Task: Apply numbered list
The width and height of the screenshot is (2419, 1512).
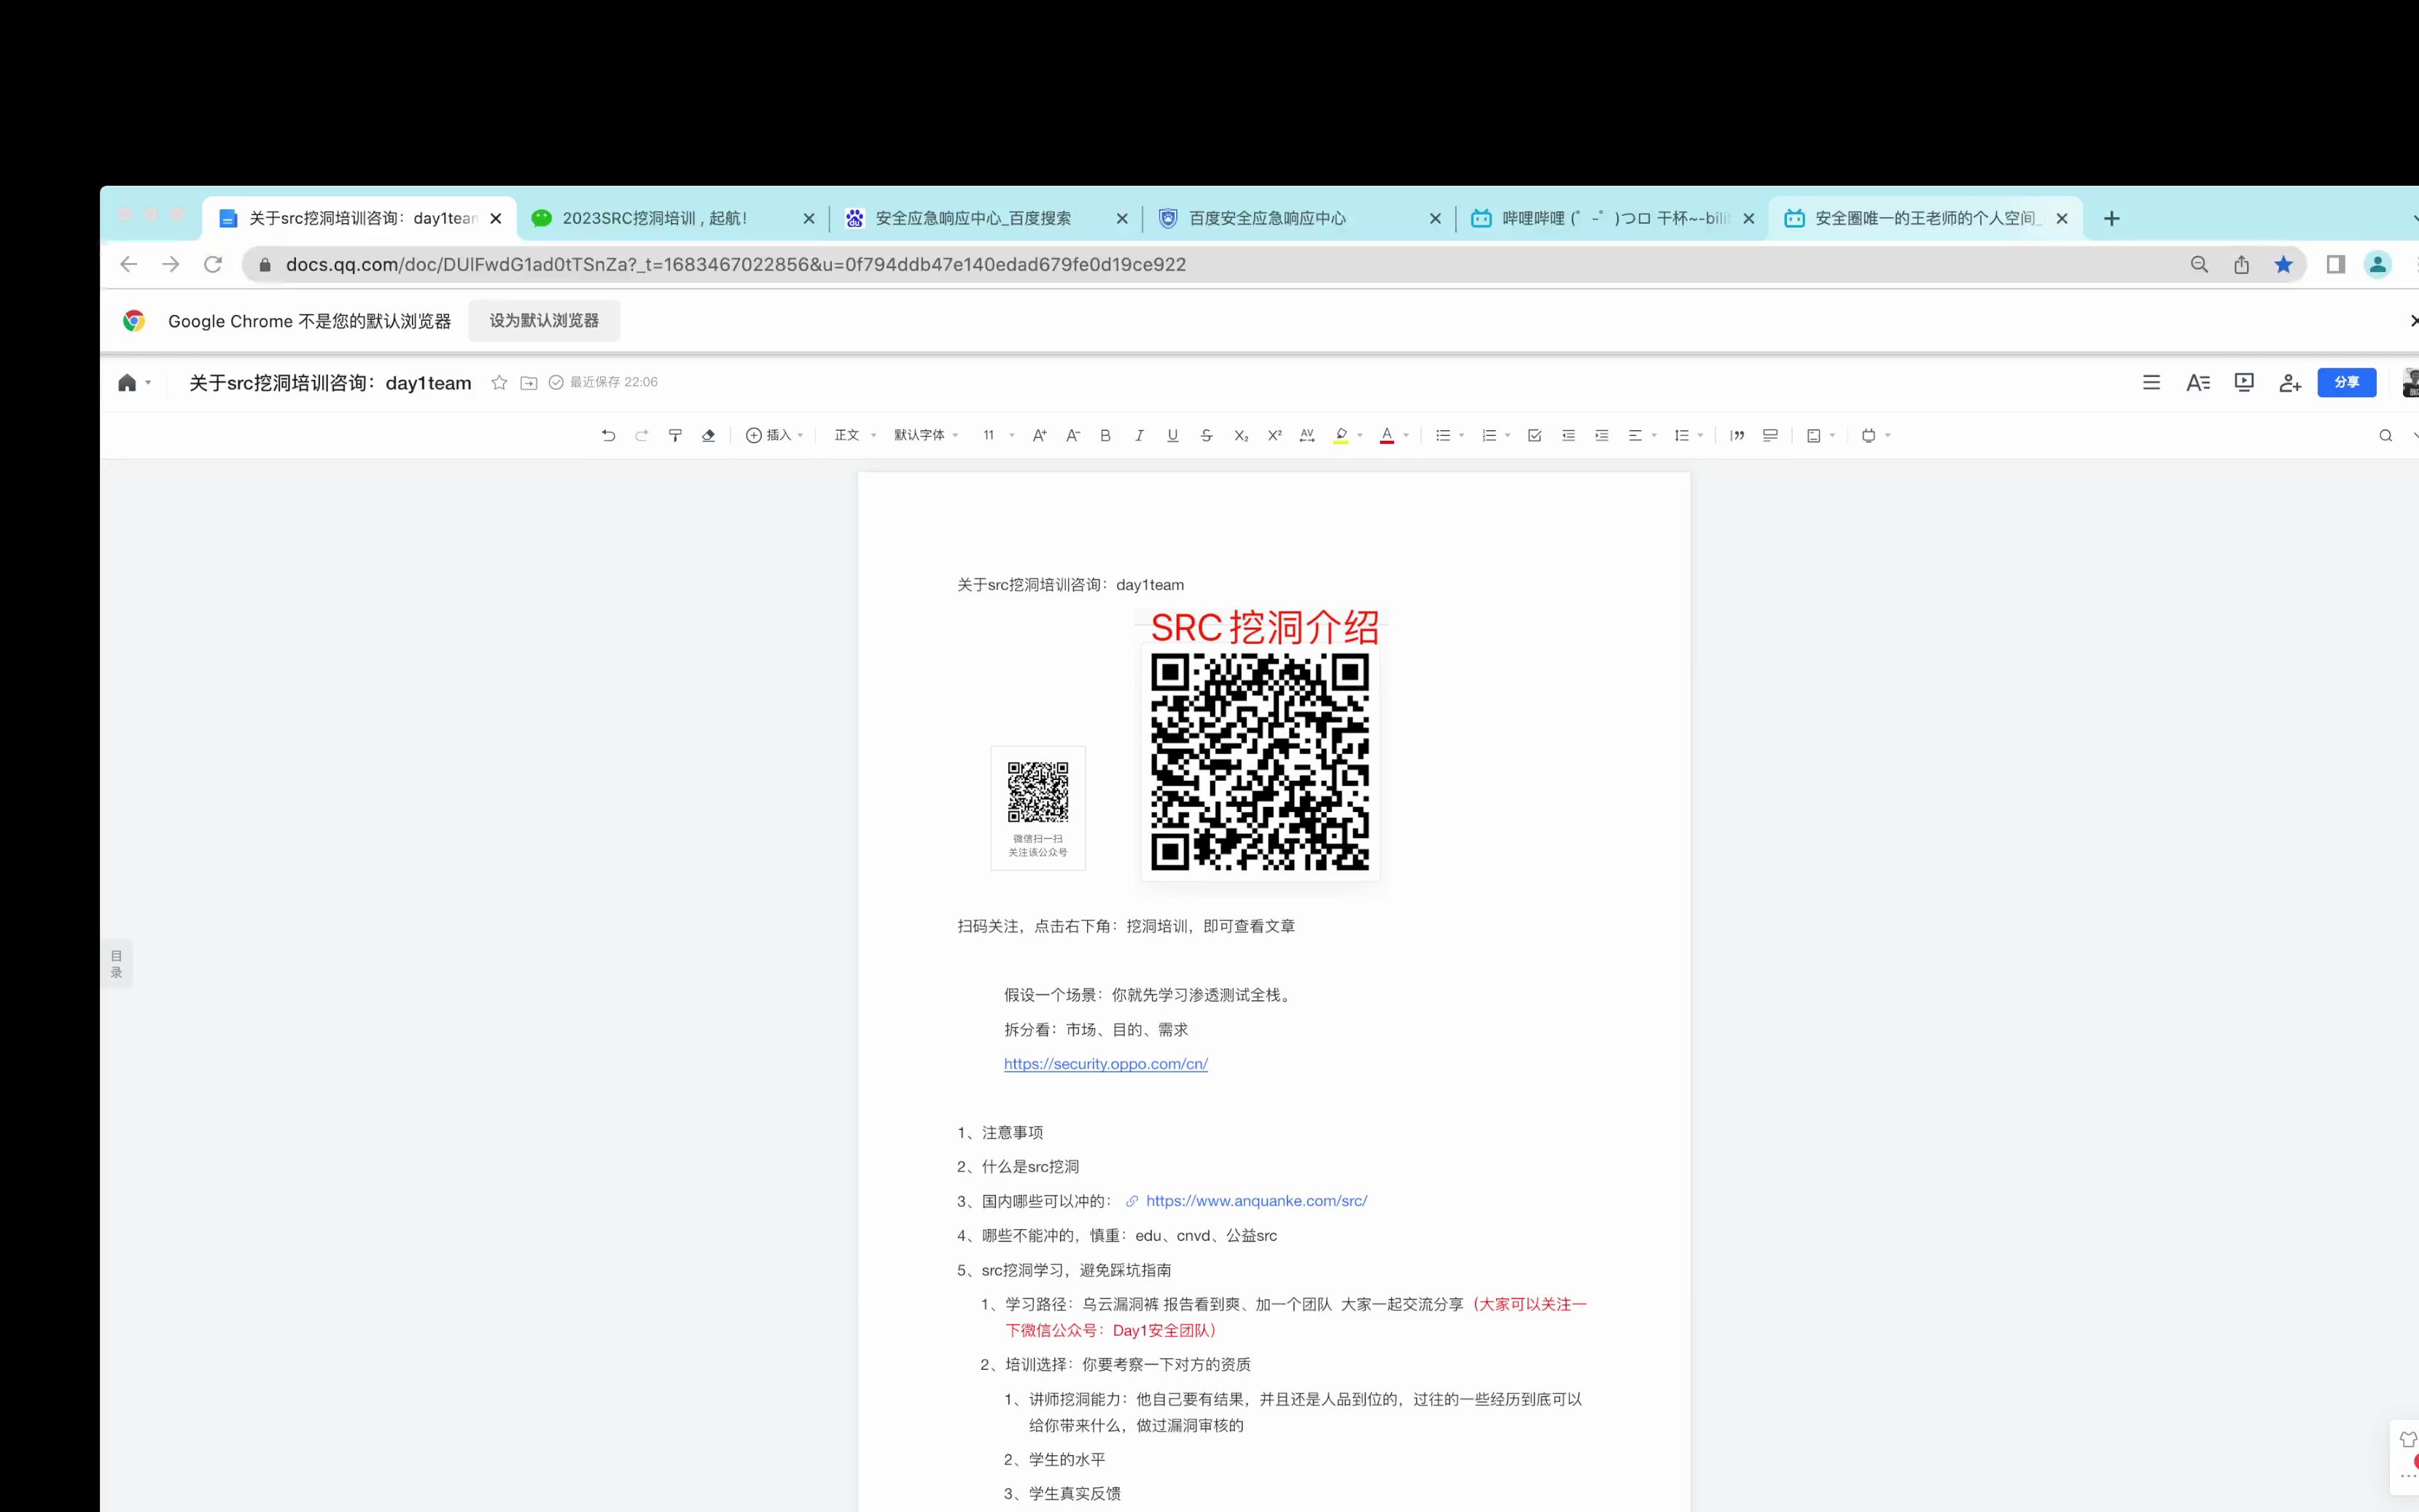Action: point(1489,435)
